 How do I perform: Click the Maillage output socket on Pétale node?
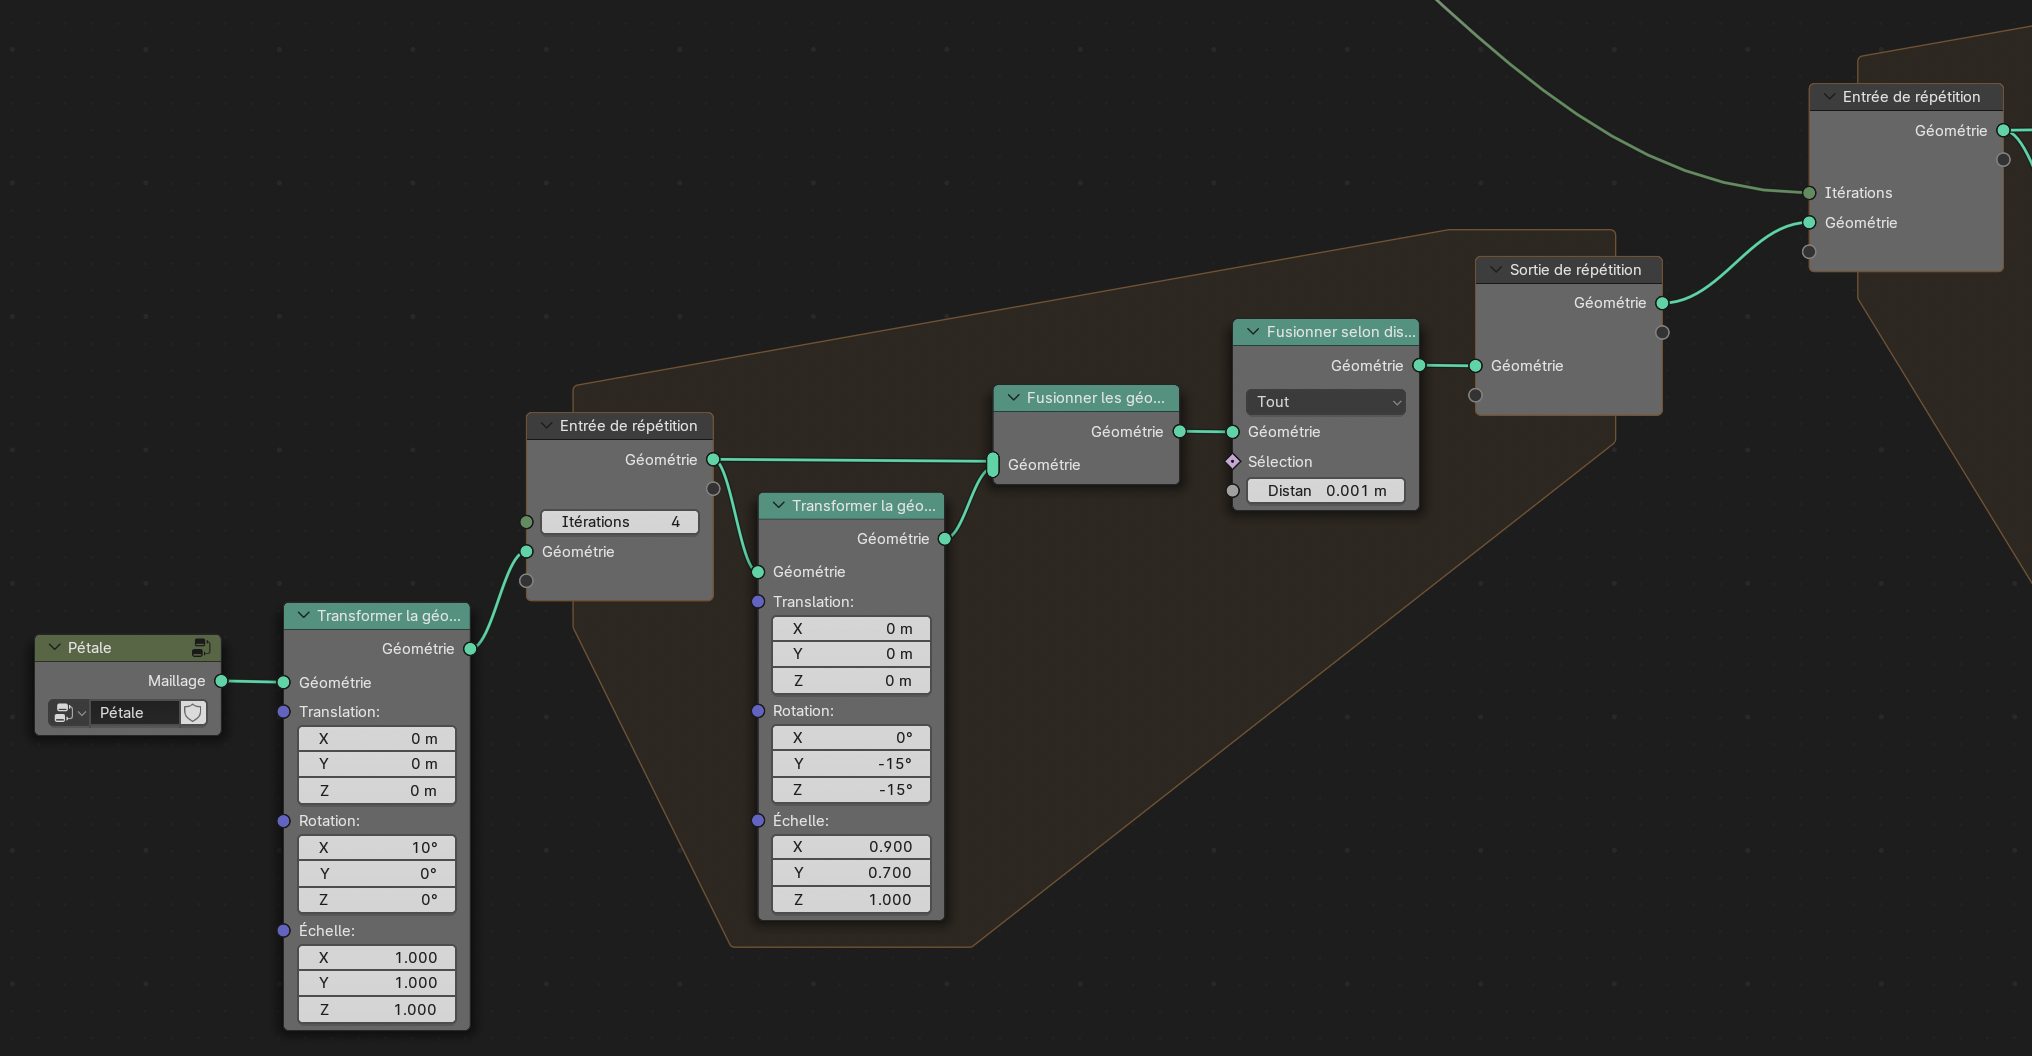click(x=221, y=681)
